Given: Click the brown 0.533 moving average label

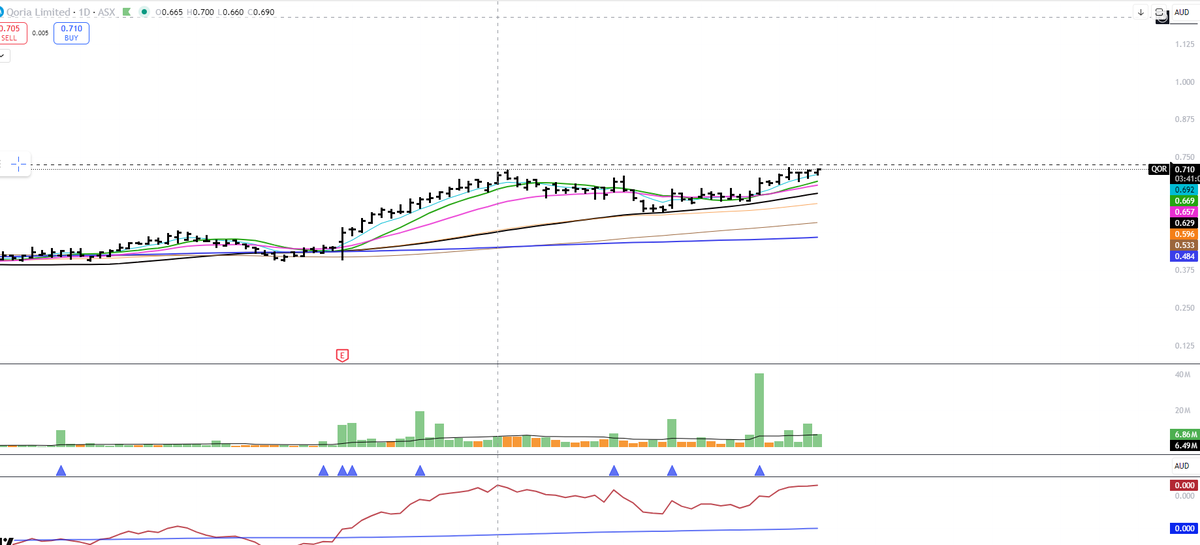Looking at the screenshot, I should pos(1183,245).
